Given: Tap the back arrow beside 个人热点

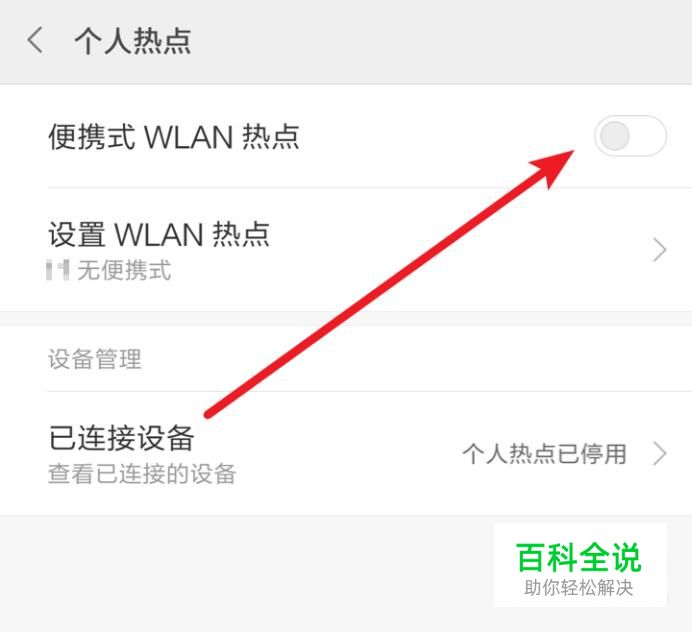Looking at the screenshot, I should 35,40.
